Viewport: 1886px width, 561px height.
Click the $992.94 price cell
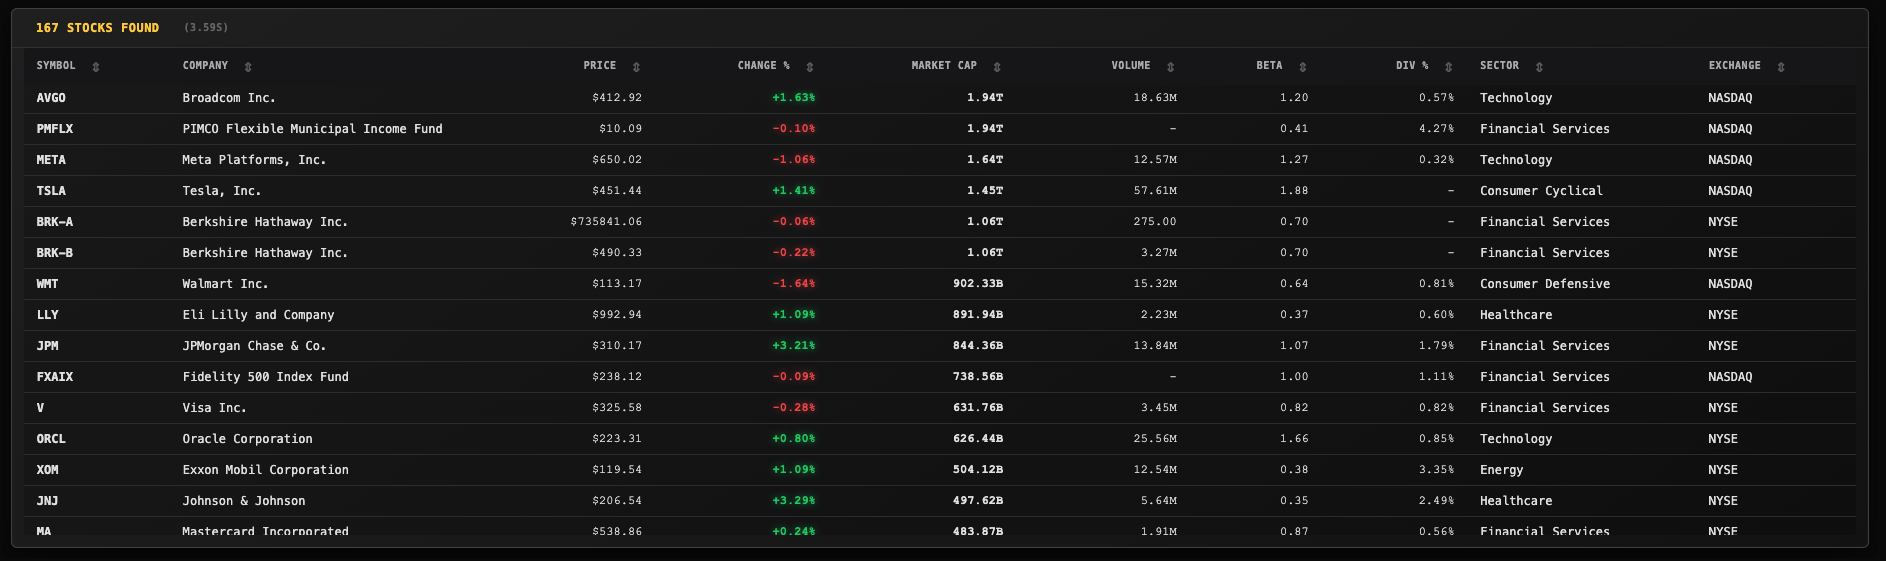(x=617, y=315)
